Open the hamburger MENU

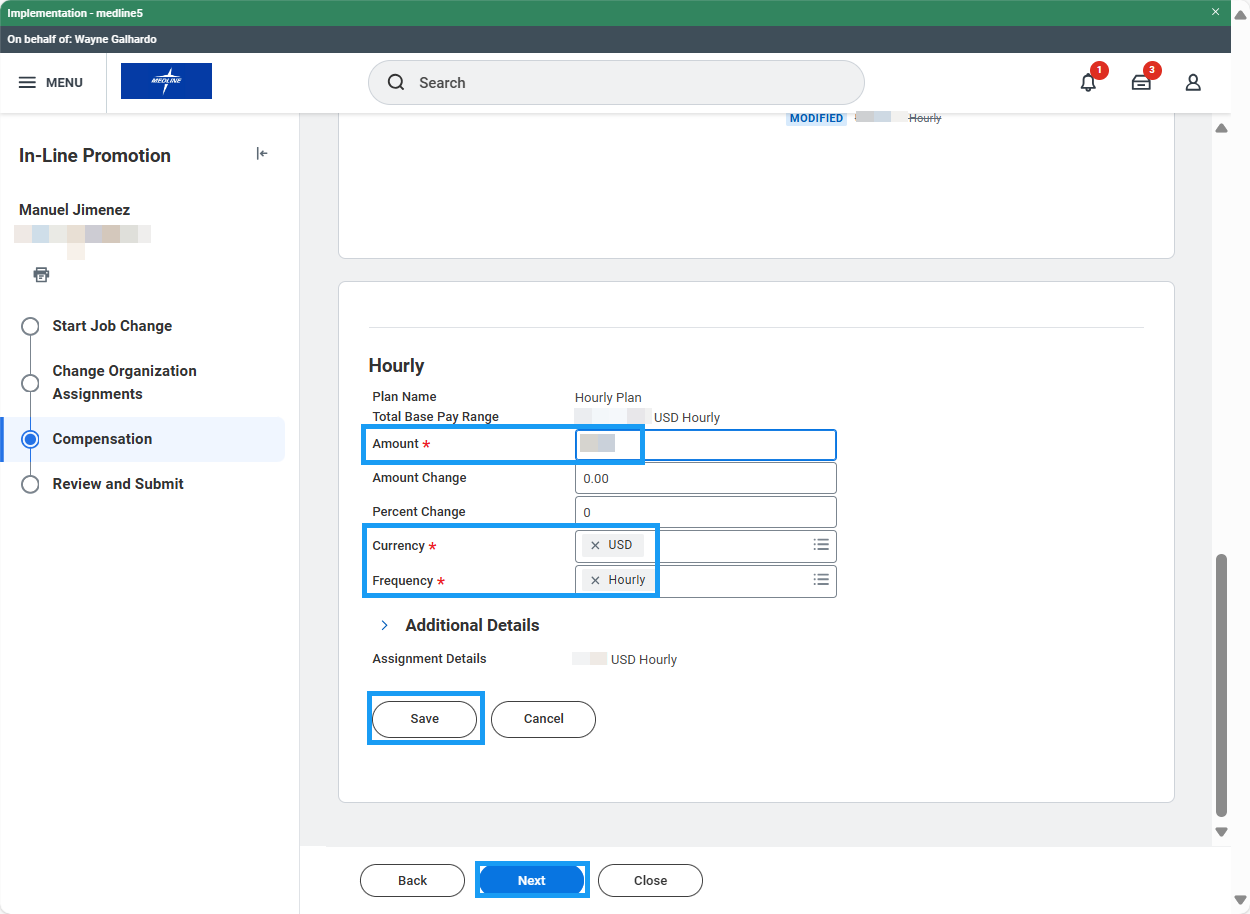pyautogui.click(x=50, y=83)
